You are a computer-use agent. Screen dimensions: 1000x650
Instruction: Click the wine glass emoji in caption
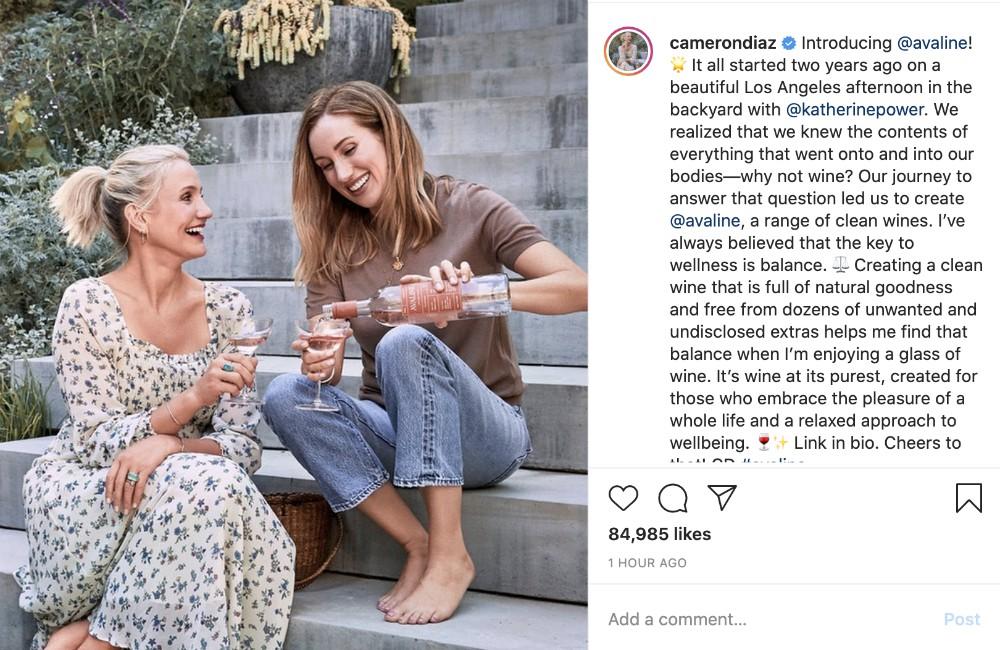click(763, 443)
